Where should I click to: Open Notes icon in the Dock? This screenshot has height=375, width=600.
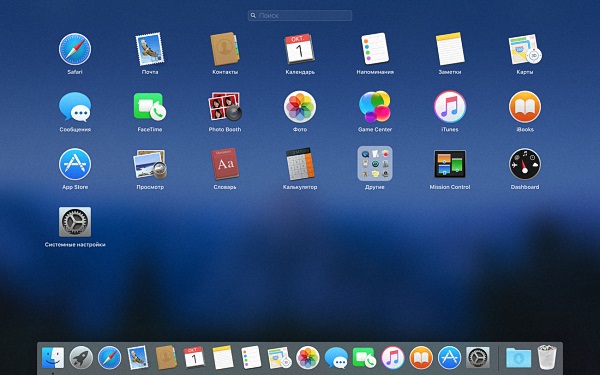click(x=223, y=358)
